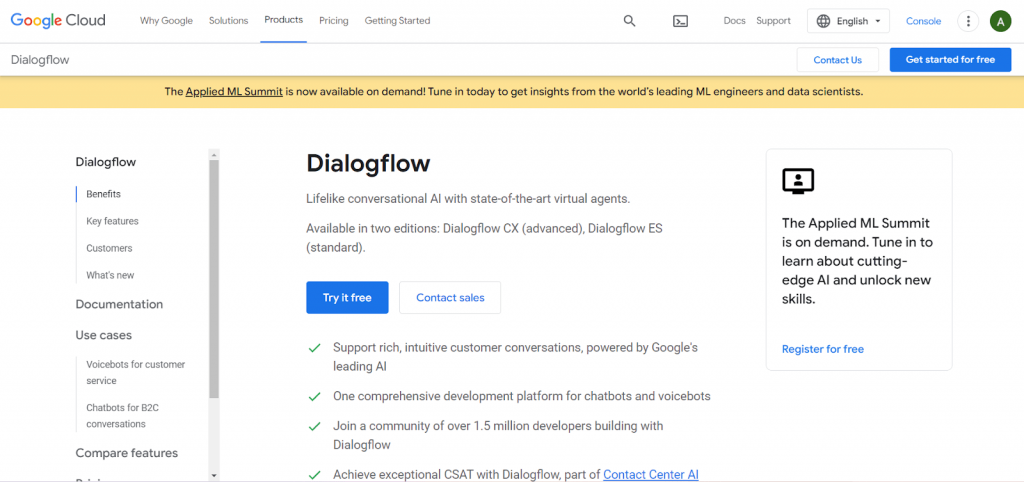Click the sidebar vertical scrollbar thumb

214,279
